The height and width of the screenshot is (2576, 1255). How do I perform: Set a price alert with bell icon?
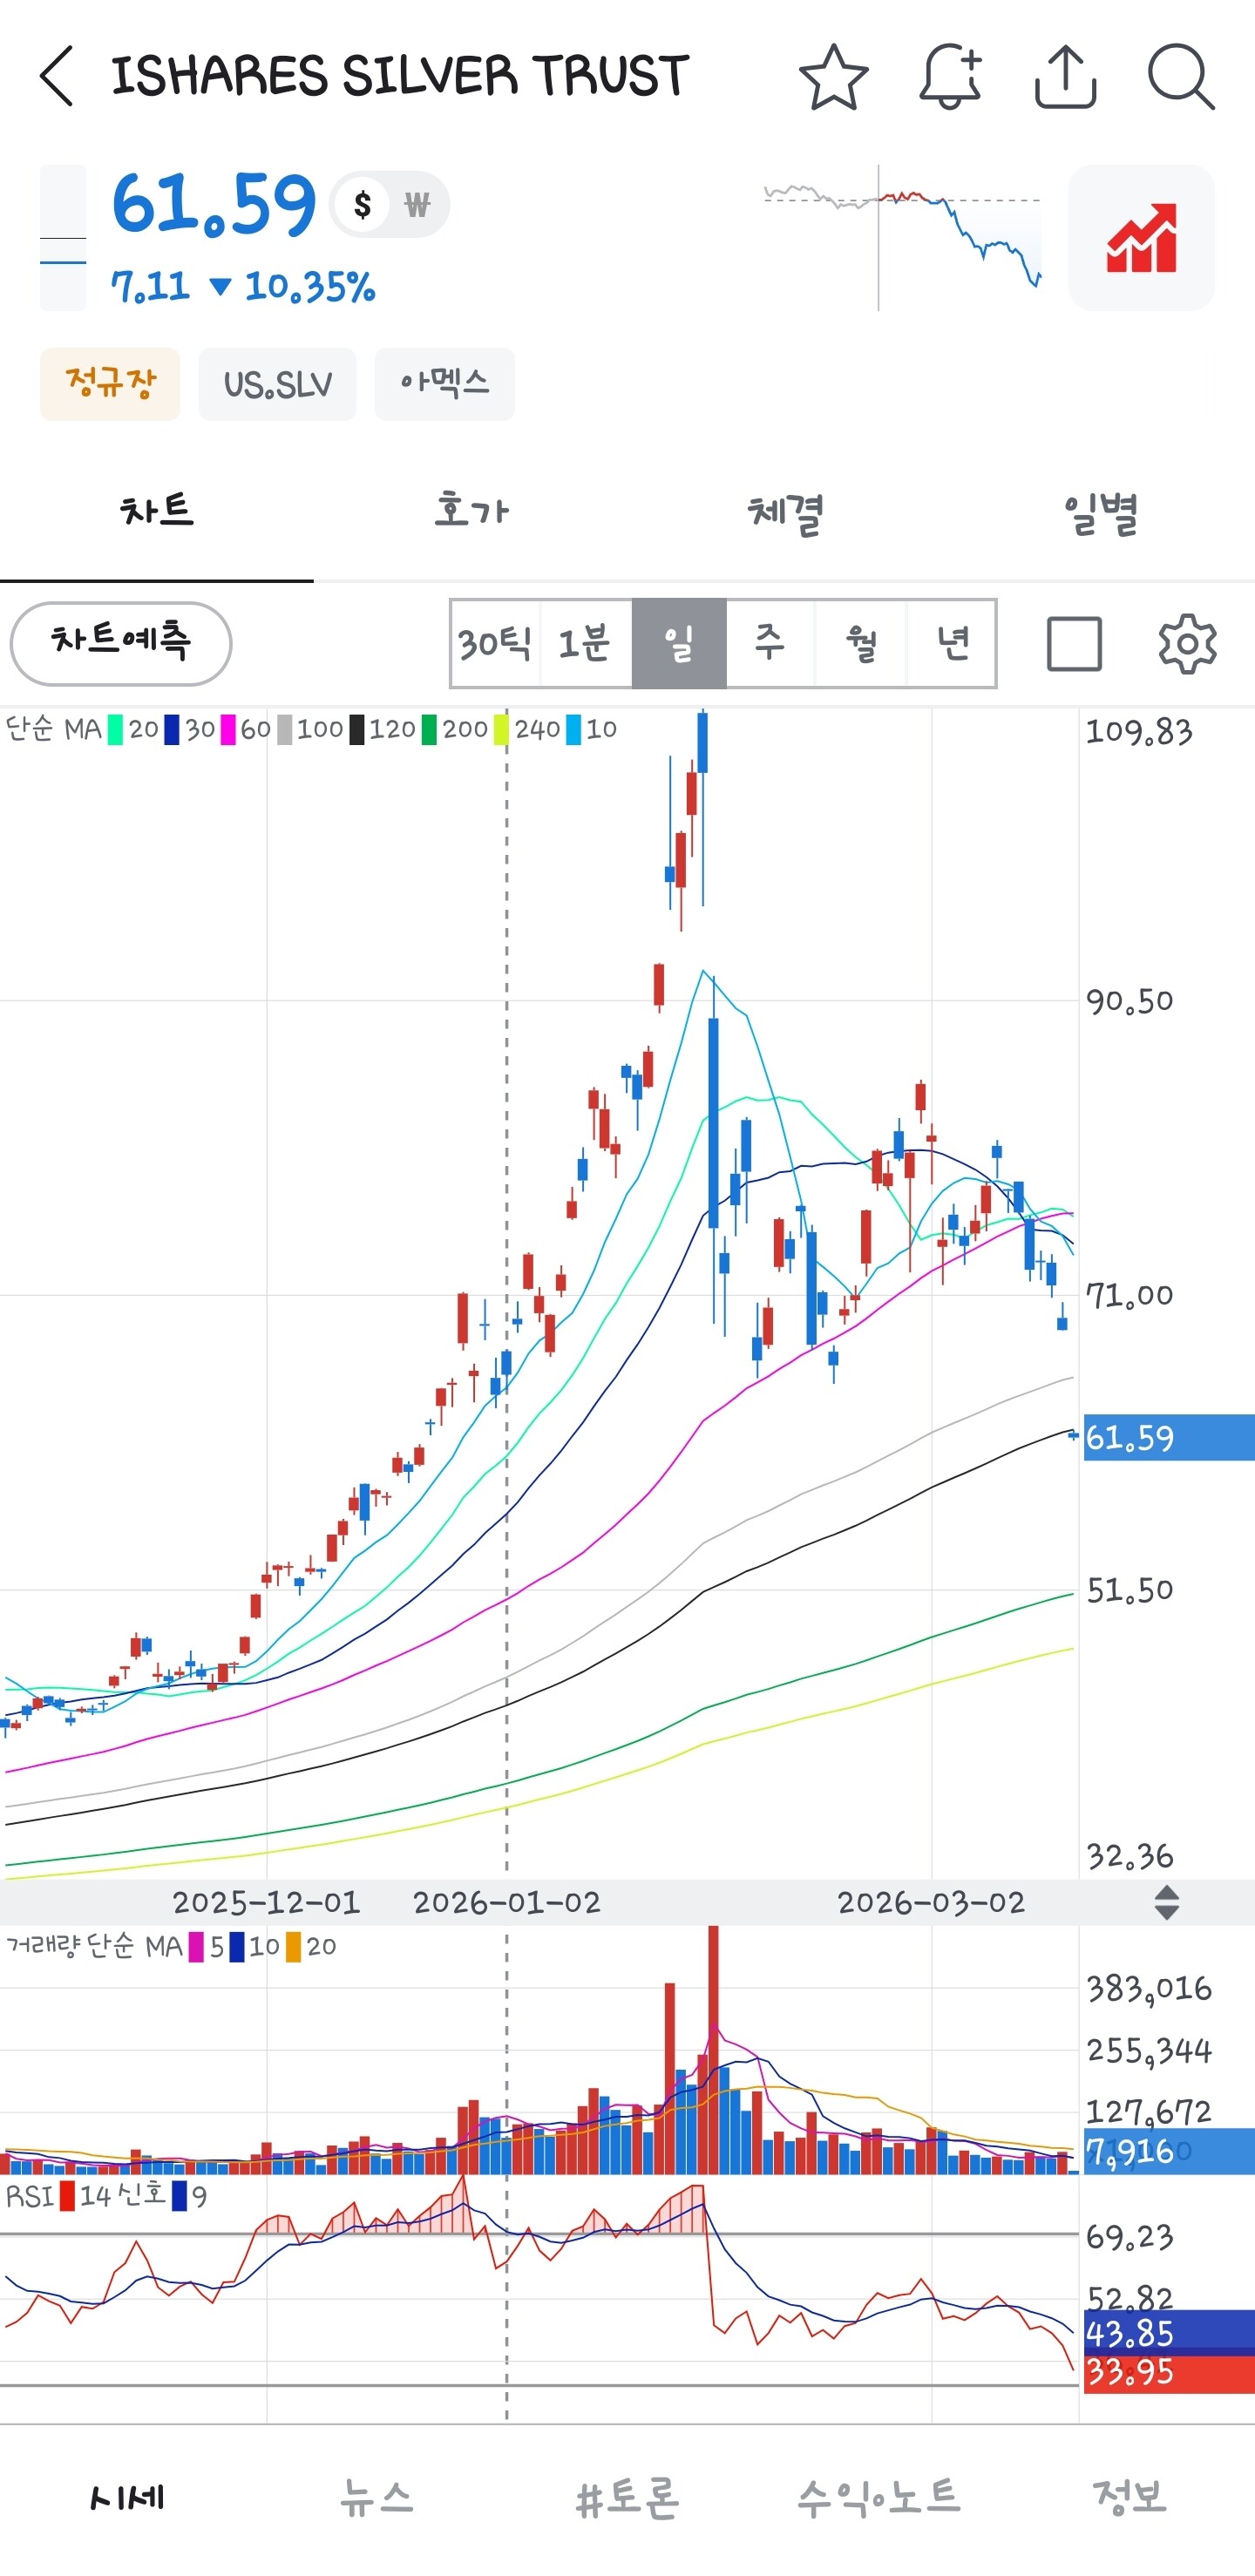coord(950,76)
